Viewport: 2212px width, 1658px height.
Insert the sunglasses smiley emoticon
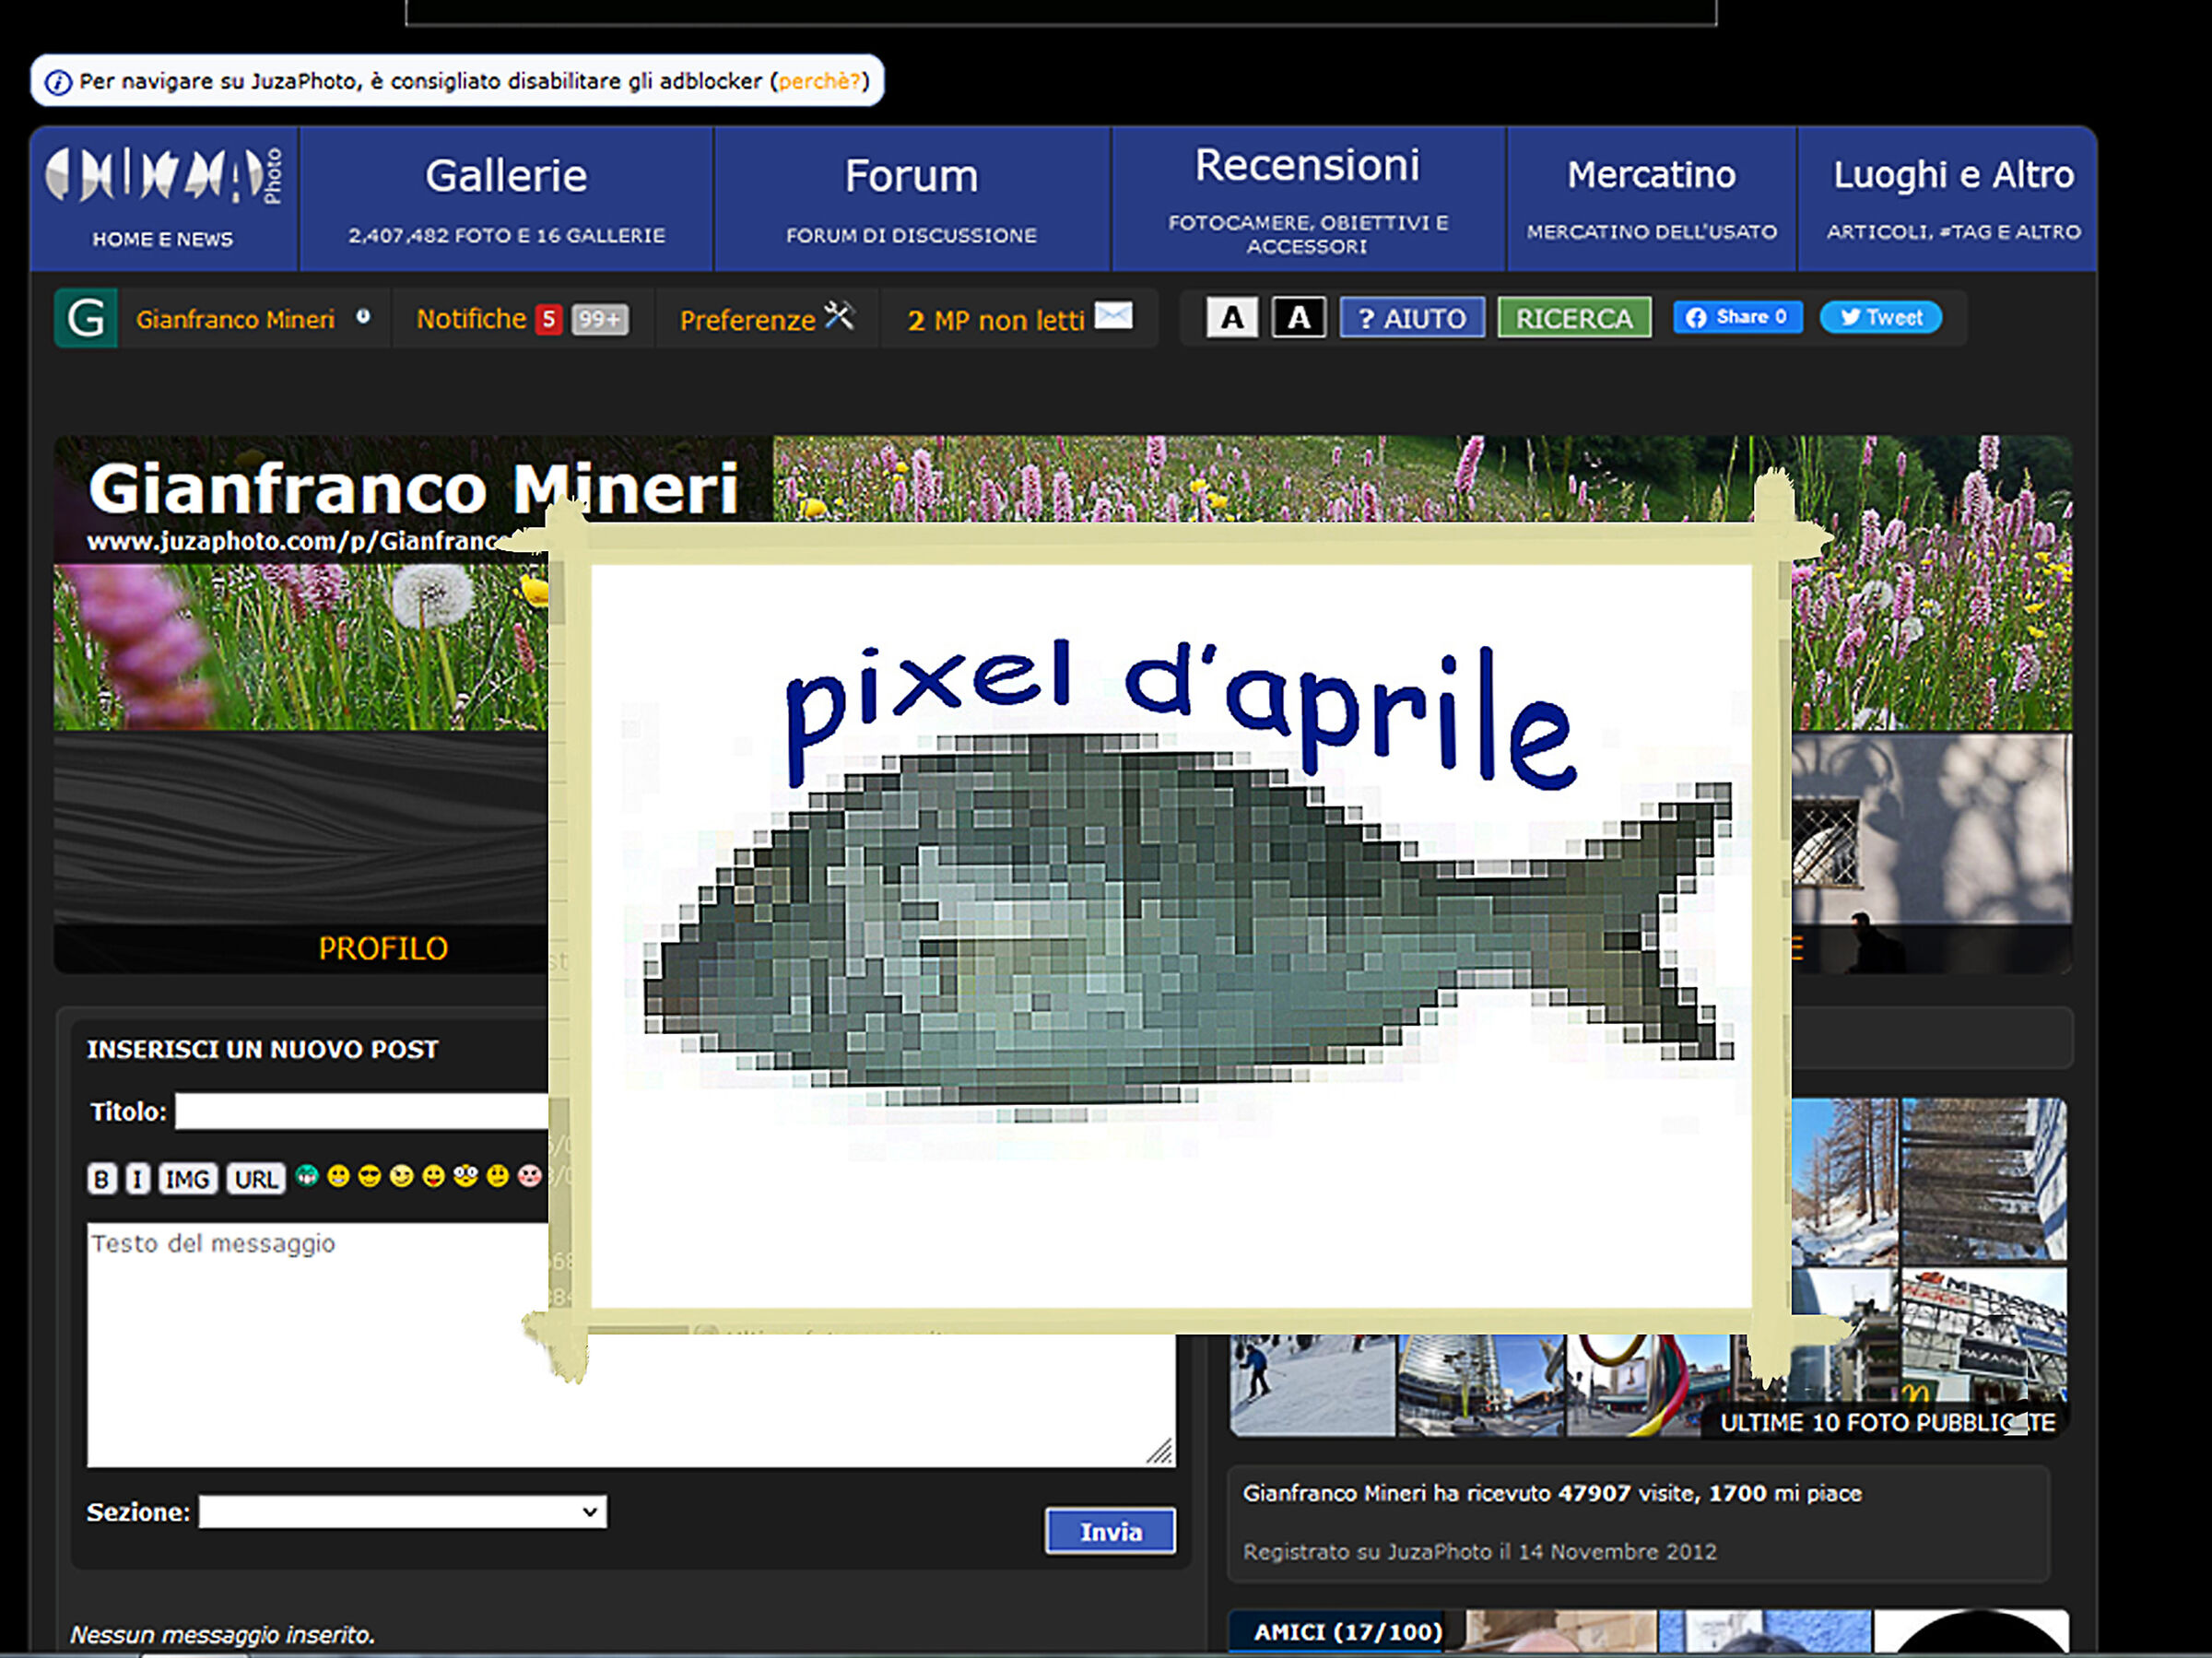369,1177
